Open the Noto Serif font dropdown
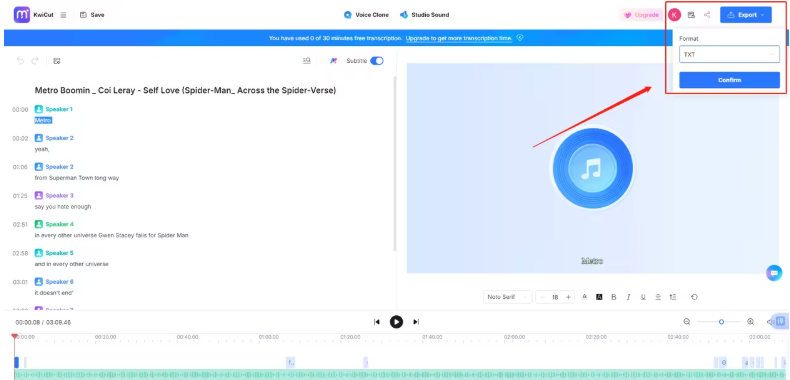This screenshot has height=380, width=790. tap(507, 297)
